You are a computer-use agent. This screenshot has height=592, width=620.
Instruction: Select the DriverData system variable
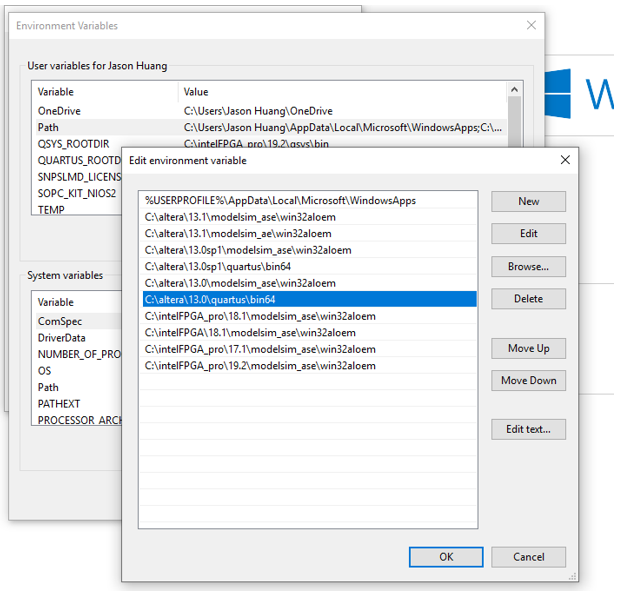point(79,338)
